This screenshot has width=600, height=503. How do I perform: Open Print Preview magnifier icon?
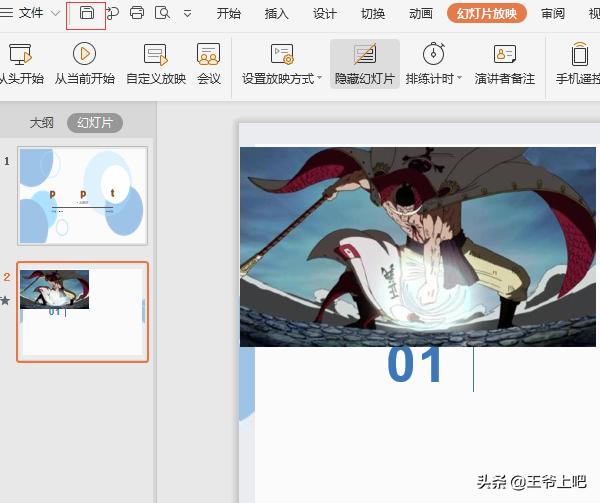[x=161, y=14]
